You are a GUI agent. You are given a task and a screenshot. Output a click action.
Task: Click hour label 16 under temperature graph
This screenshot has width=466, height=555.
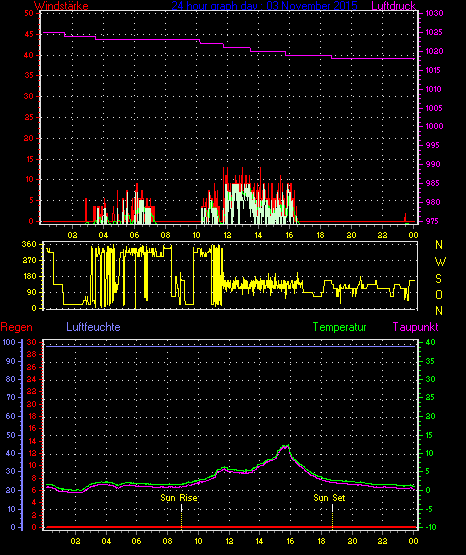point(290,541)
